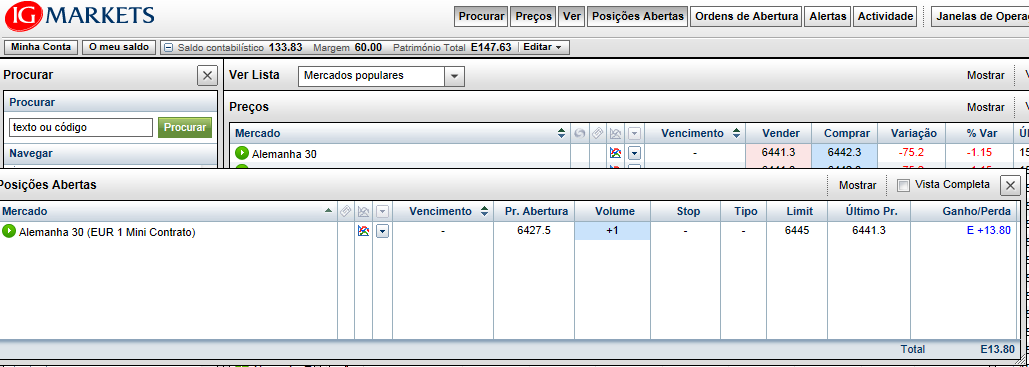
Task: Open the row dropdown for Alemanha 30 in Preços
Action: tap(634, 153)
